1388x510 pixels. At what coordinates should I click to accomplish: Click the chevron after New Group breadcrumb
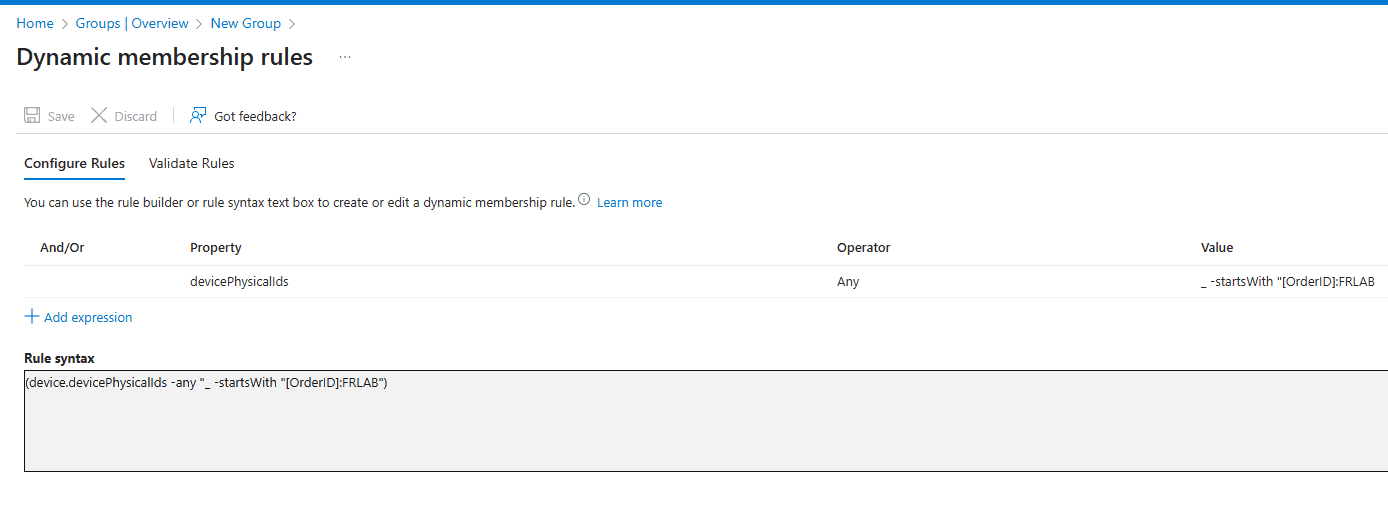pyautogui.click(x=292, y=23)
